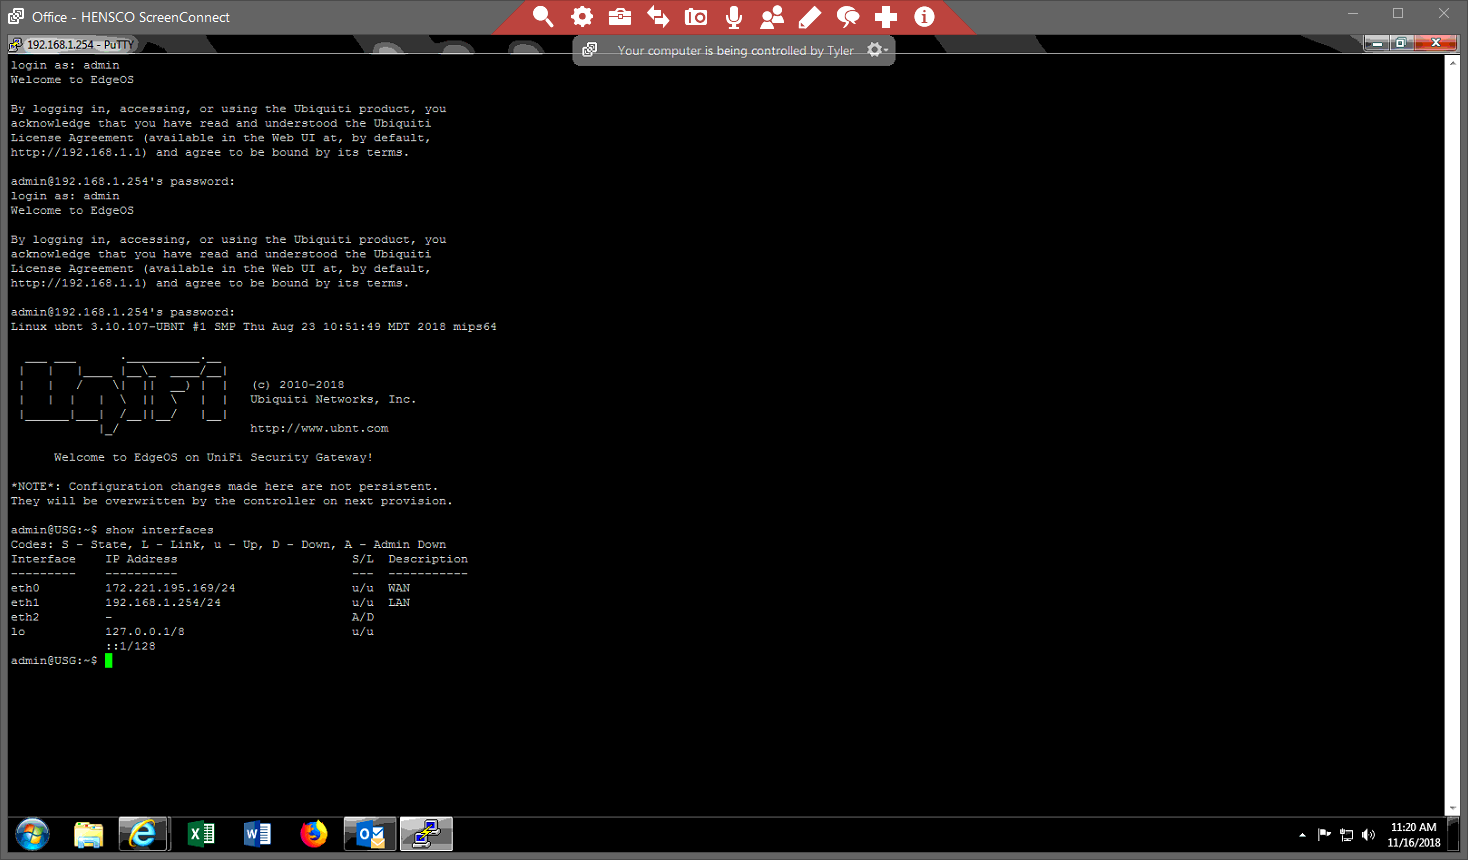Launch Excel from the remote taskbar
Viewport: 1468px width, 860px height.
(x=201, y=834)
